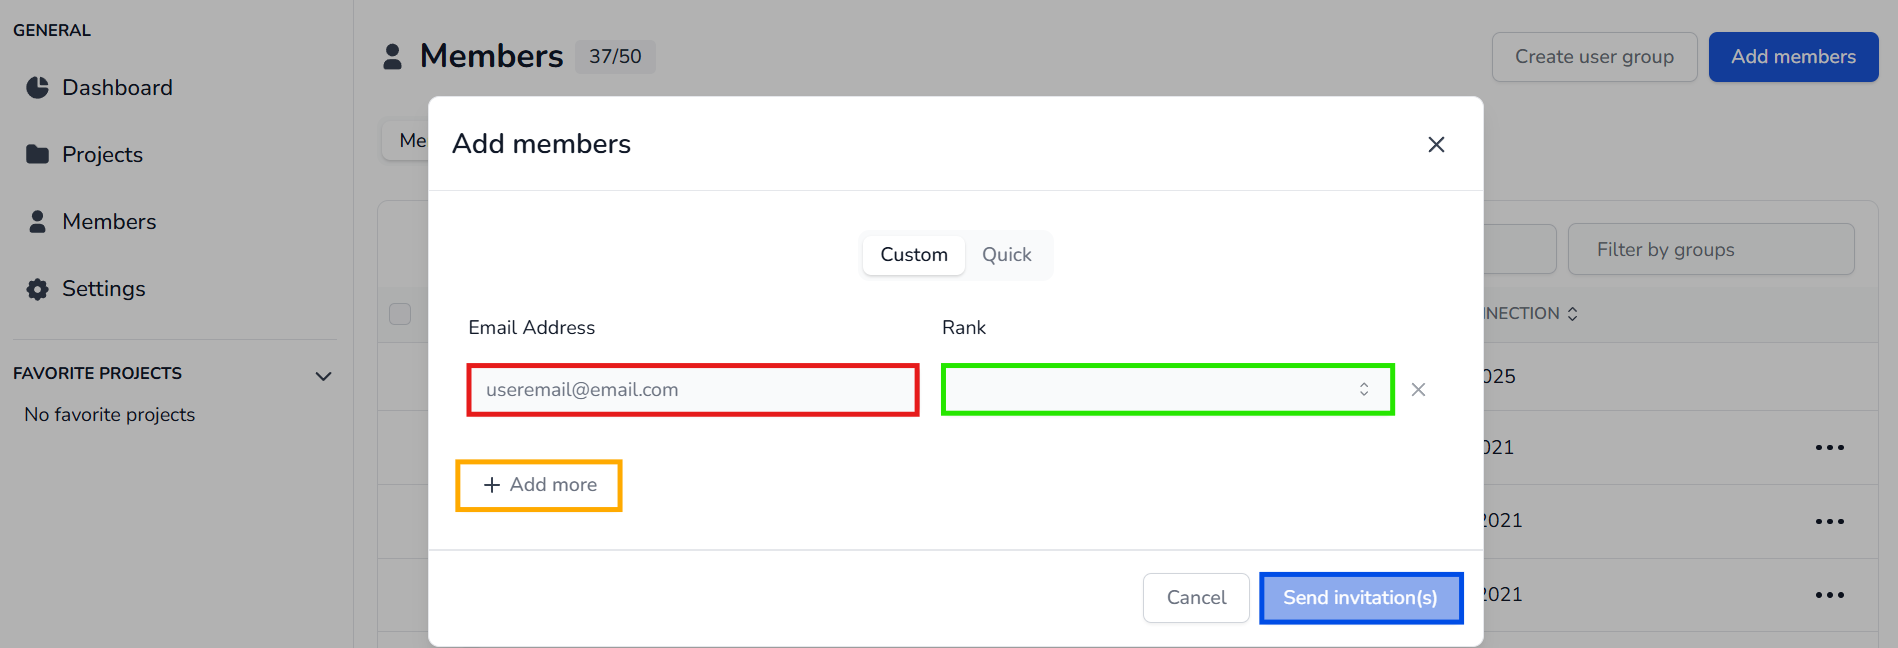Click the Send invitation(s) button
Image resolution: width=1898 pixels, height=648 pixels.
(x=1360, y=598)
